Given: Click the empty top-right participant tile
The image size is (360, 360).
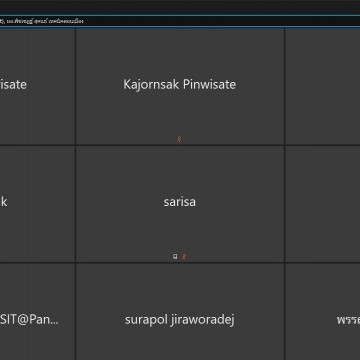Looking at the screenshot, I should click(x=323, y=86).
